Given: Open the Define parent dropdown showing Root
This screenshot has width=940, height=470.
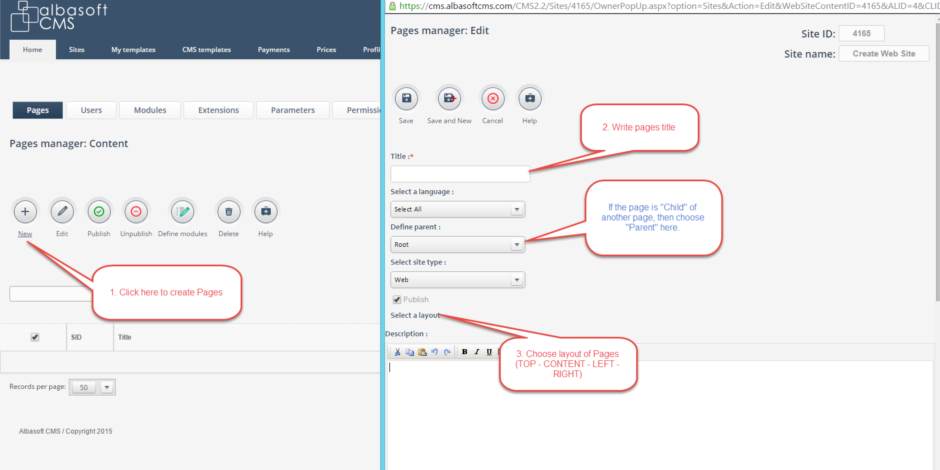Looking at the screenshot, I should pyautogui.click(x=458, y=245).
